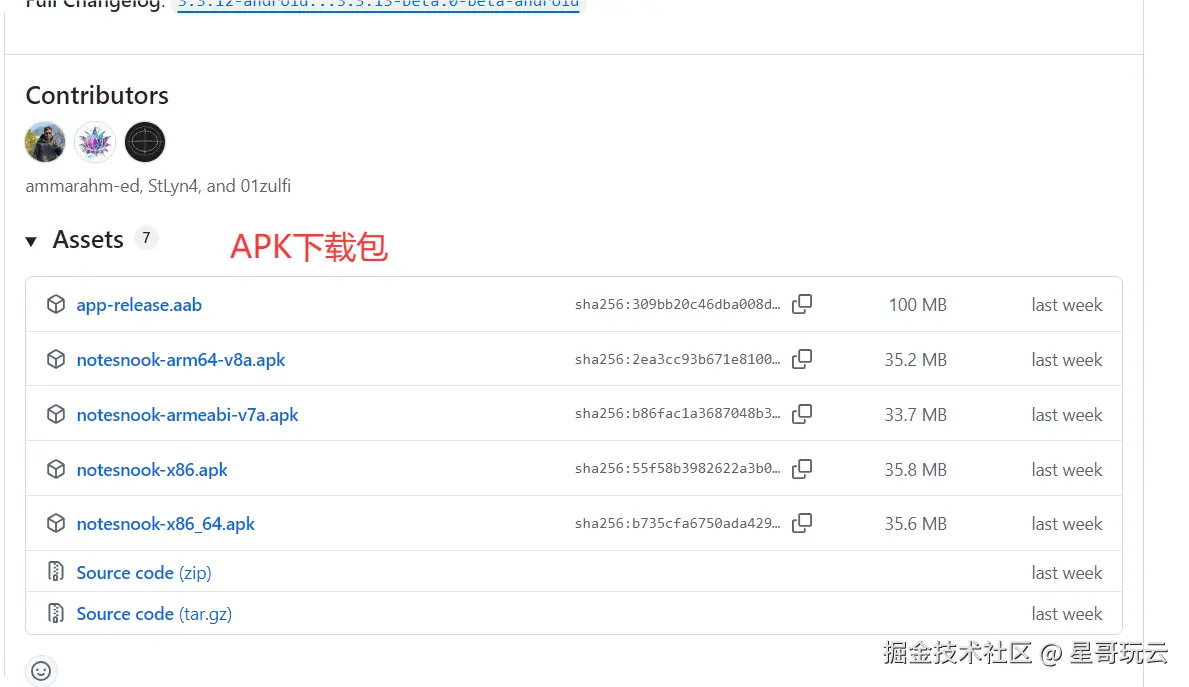The image size is (1189, 687).
Task: Click package icon beside notesnook-x86.apk
Action: [x=56, y=469]
